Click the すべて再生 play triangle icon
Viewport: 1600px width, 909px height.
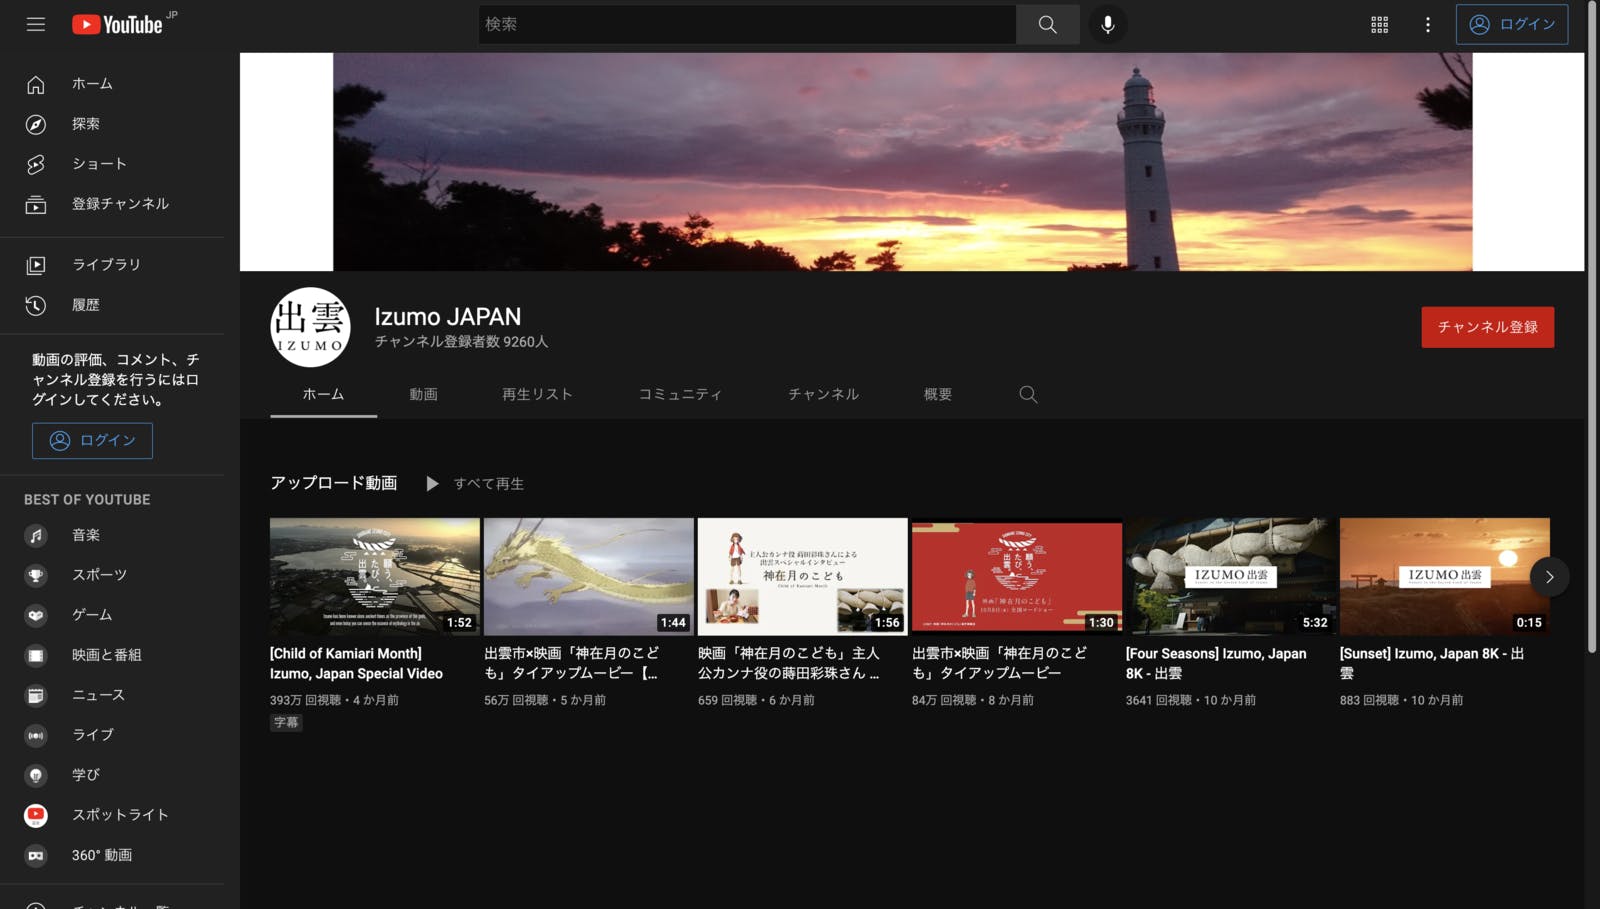tap(432, 483)
